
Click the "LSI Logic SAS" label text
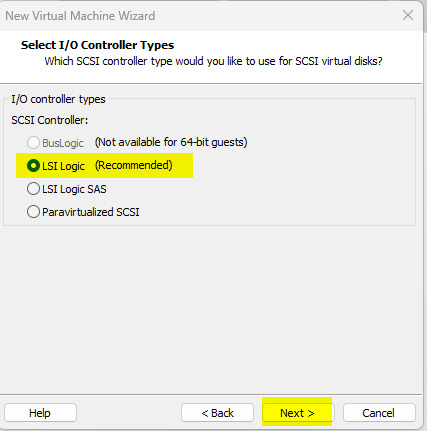pos(74,189)
